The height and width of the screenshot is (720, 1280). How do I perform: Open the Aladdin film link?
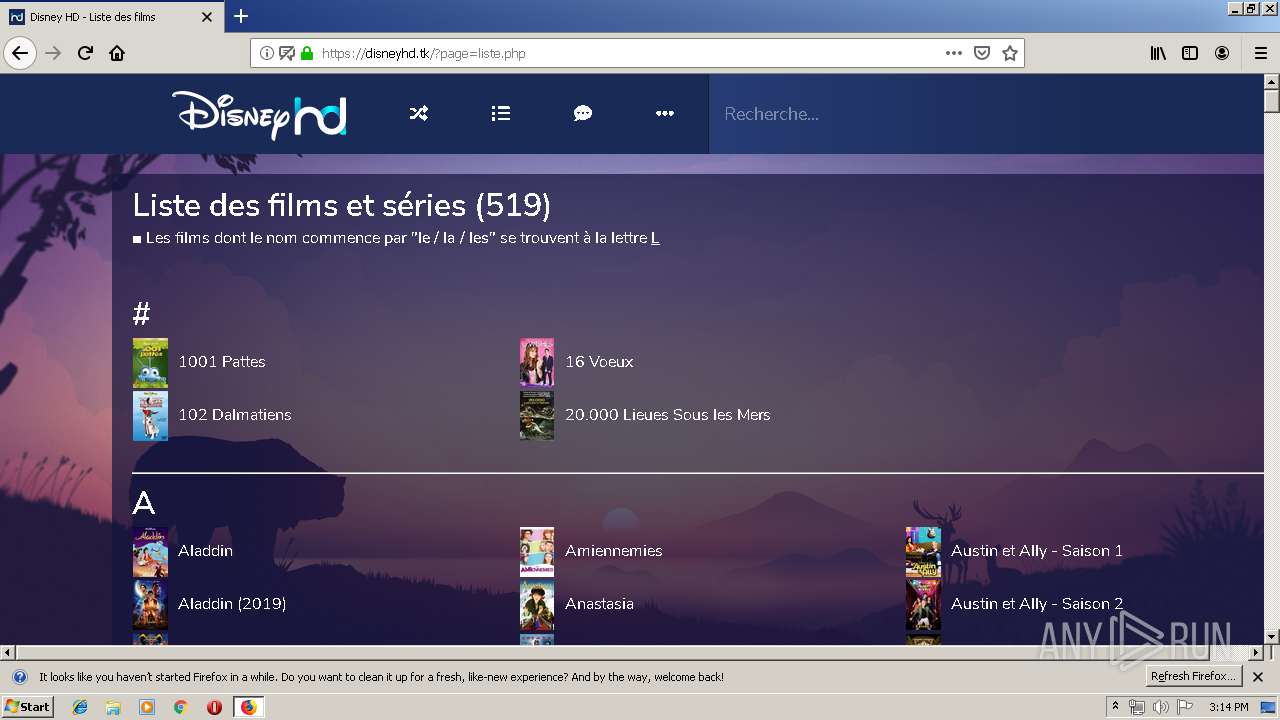[x=205, y=551]
